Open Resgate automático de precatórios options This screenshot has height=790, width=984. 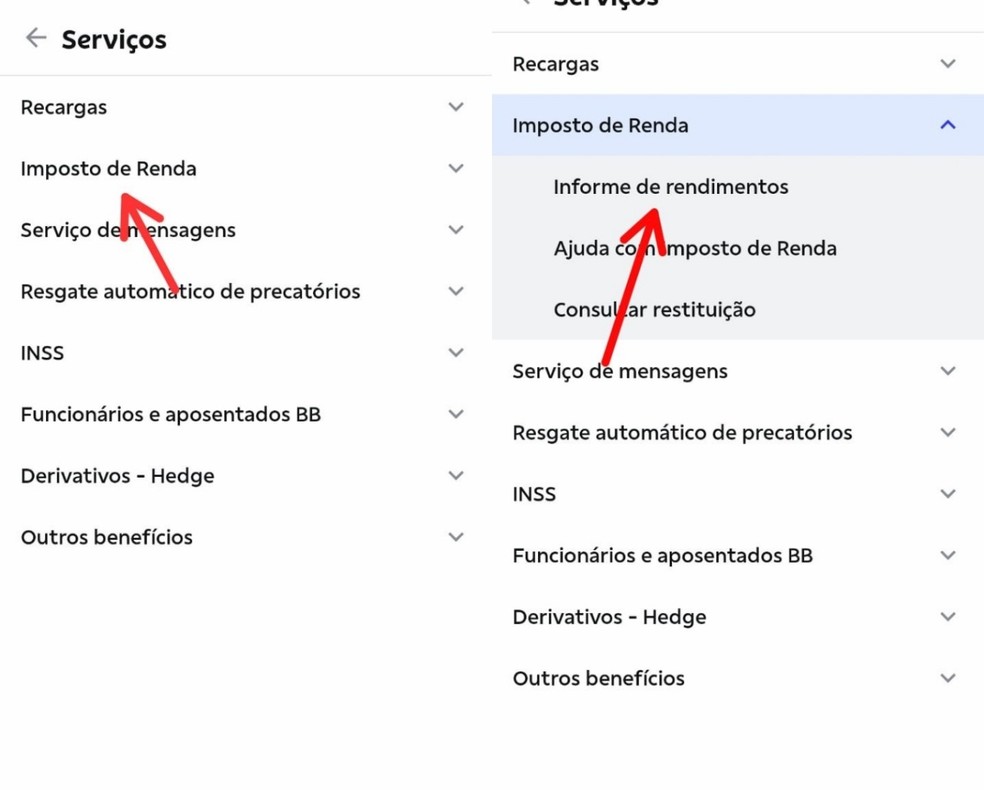click(456, 291)
